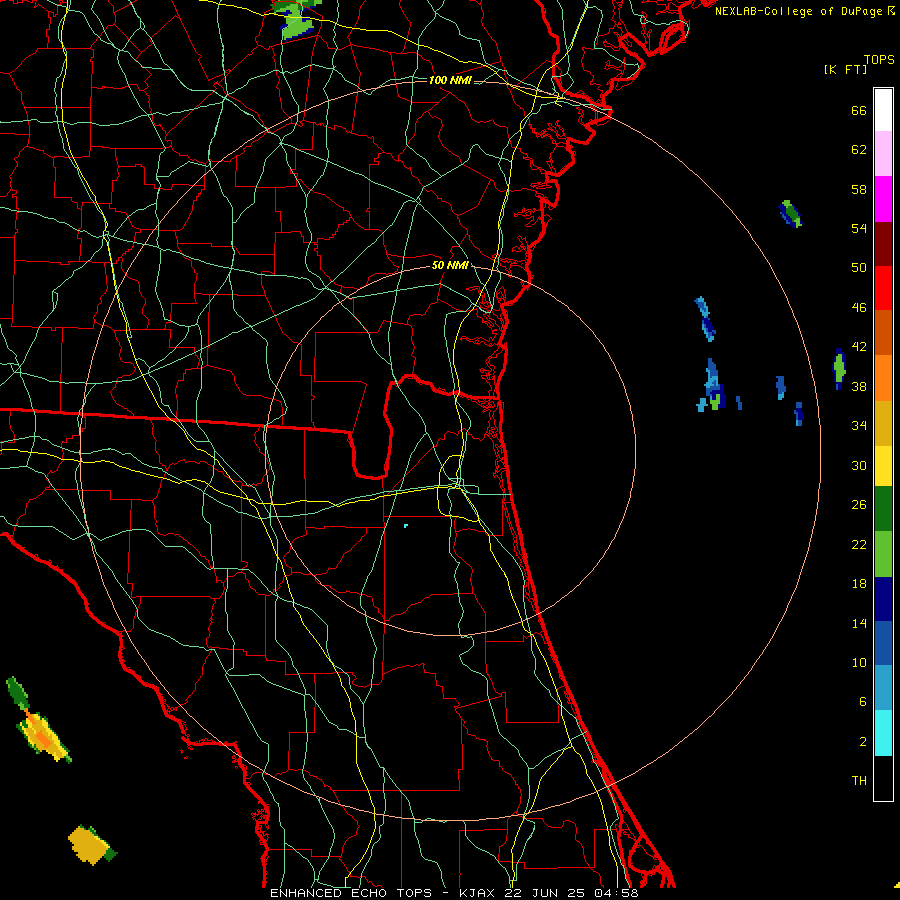Image resolution: width=900 pixels, height=900 pixels.
Task: Click the green echo at the top of the map
Action: [x=297, y=19]
